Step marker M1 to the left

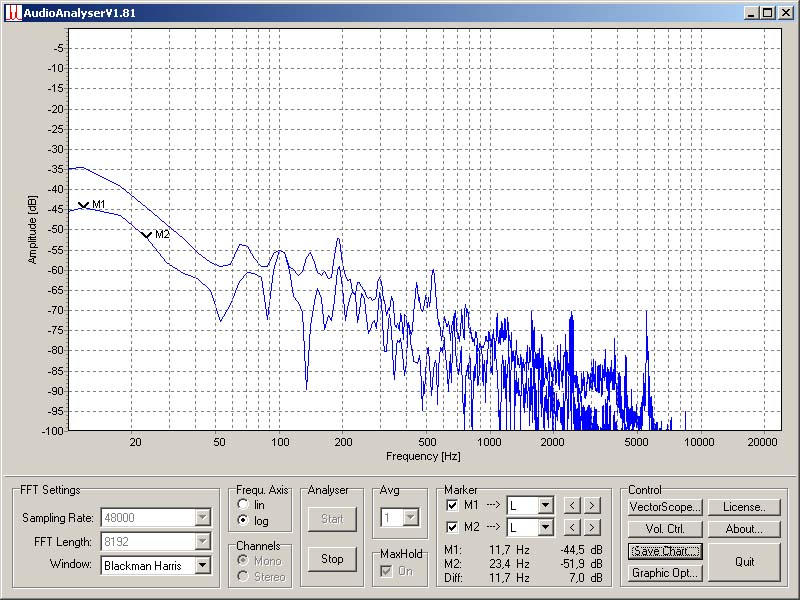pos(572,505)
